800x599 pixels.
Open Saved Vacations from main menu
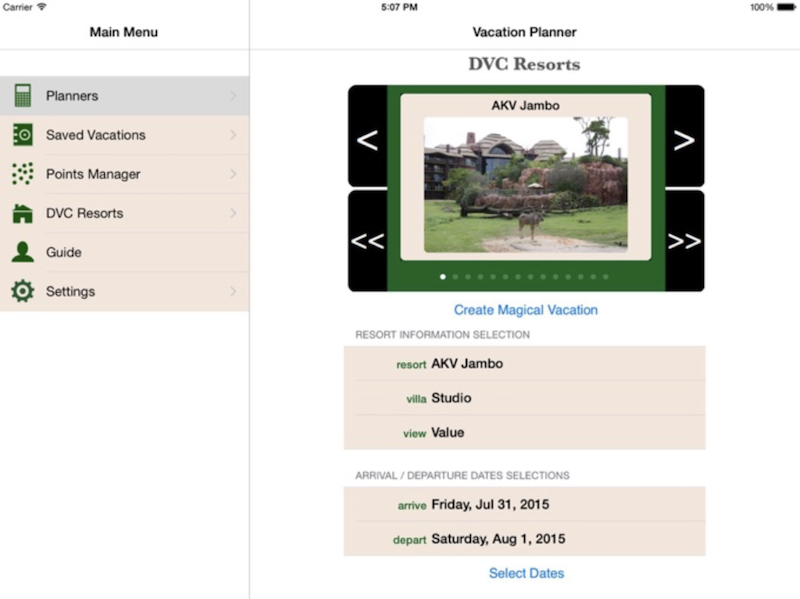(x=124, y=135)
